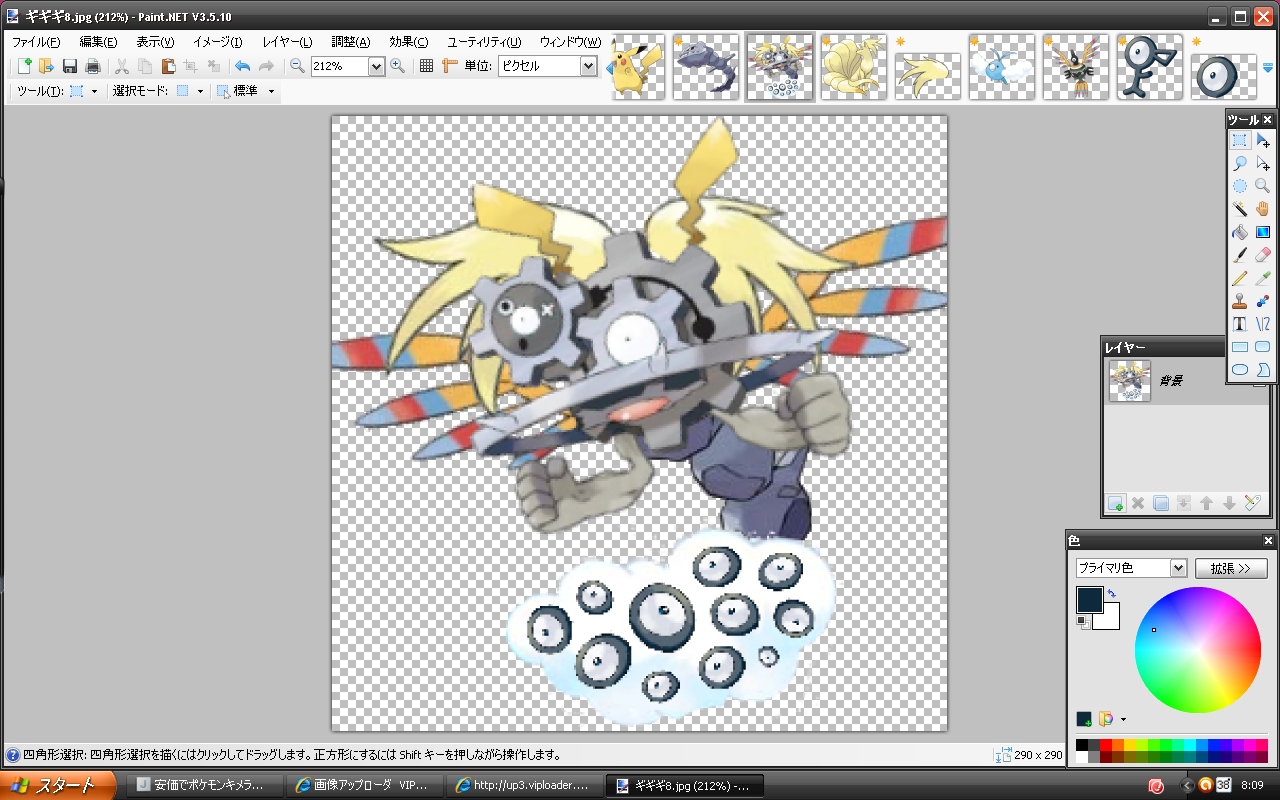Click the Windows スタート button
Image resolution: width=1280 pixels, height=800 pixels.
coord(57,785)
